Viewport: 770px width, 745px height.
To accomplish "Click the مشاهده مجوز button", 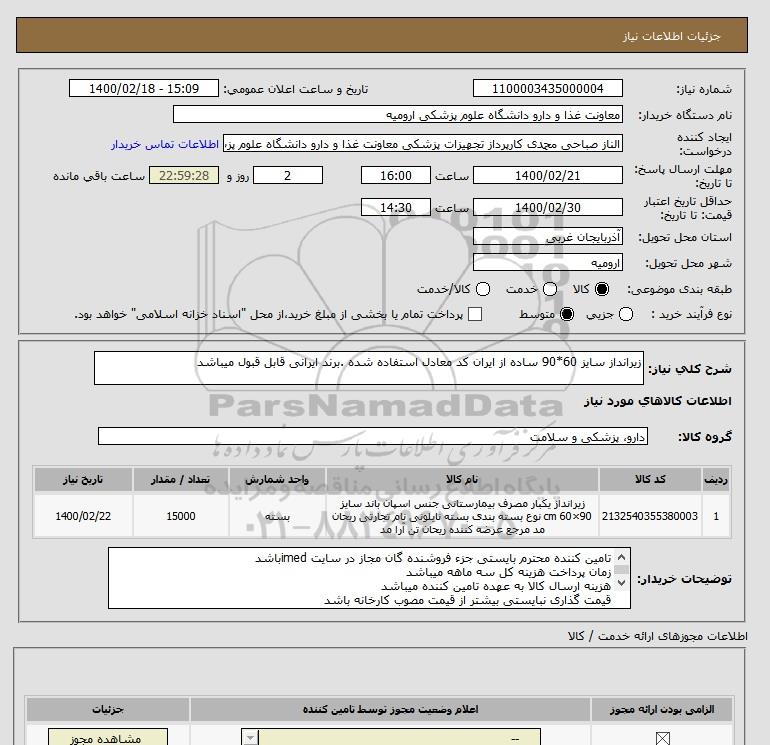I will point(108,737).
